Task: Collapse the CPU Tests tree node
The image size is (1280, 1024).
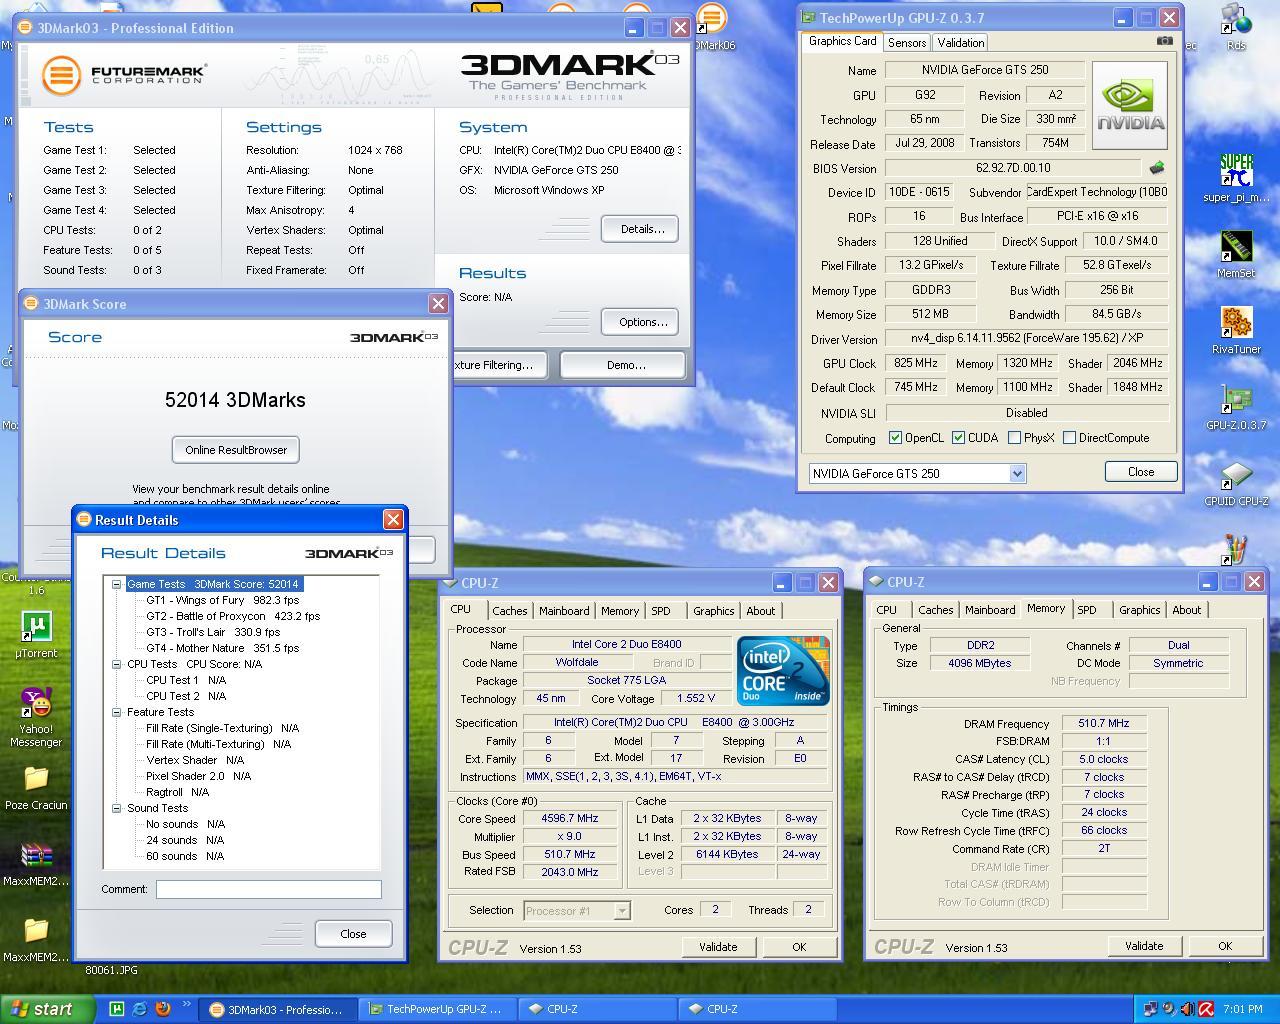Action: [116, 664]
